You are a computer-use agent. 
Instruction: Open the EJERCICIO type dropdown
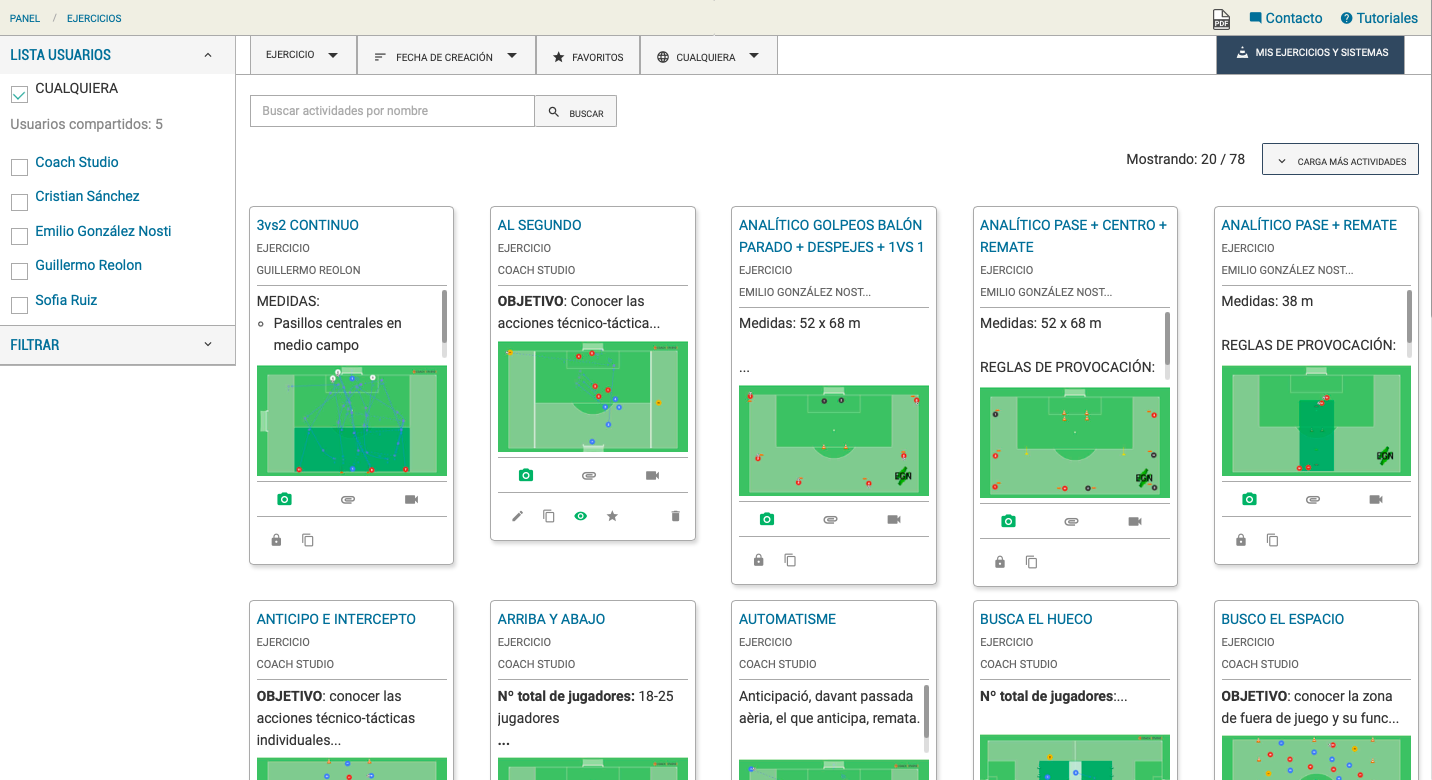(x=303, y=55)
